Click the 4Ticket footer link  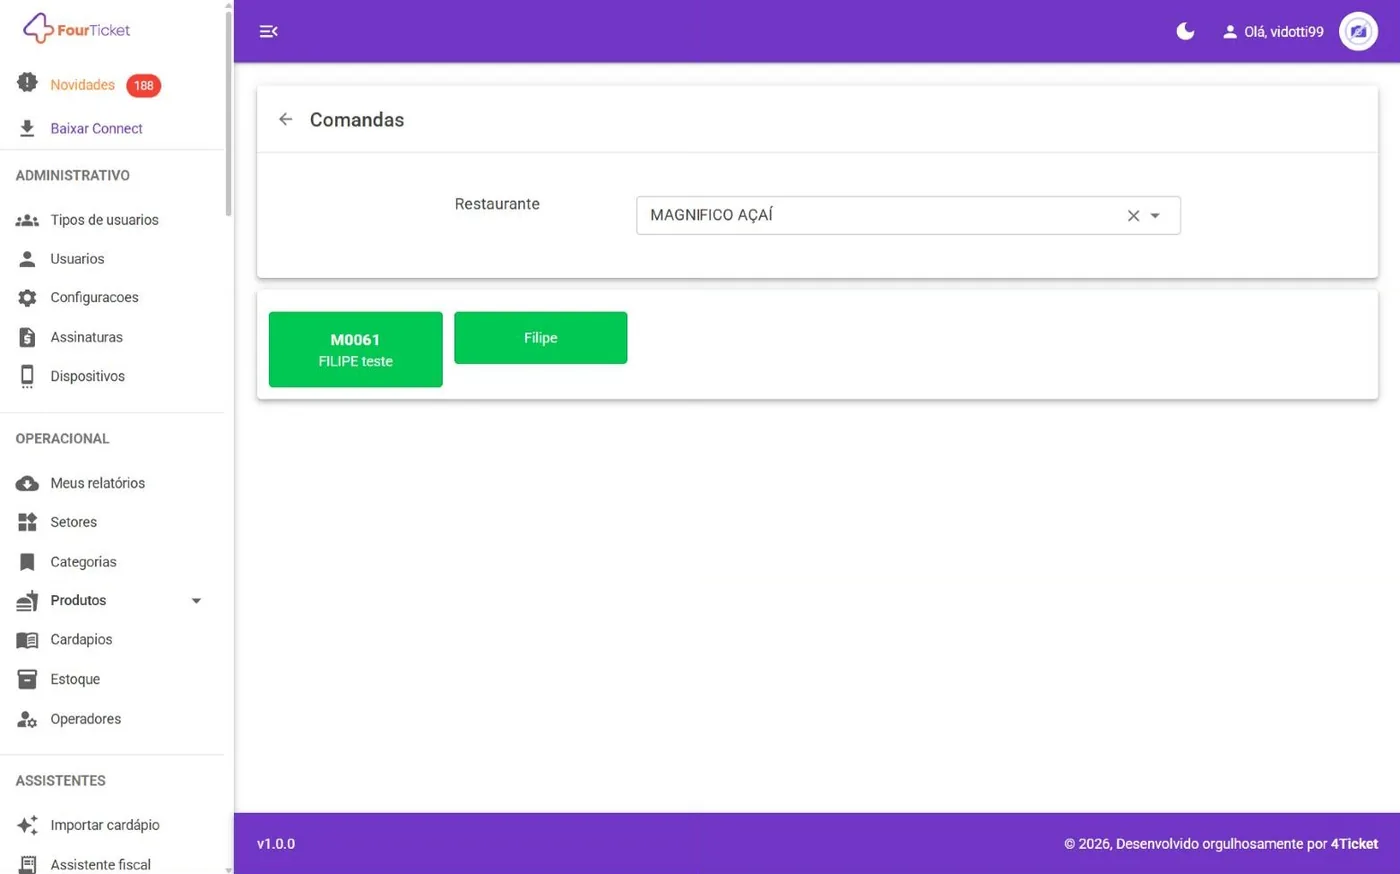pyautogui.click(x=1354, y=844)
